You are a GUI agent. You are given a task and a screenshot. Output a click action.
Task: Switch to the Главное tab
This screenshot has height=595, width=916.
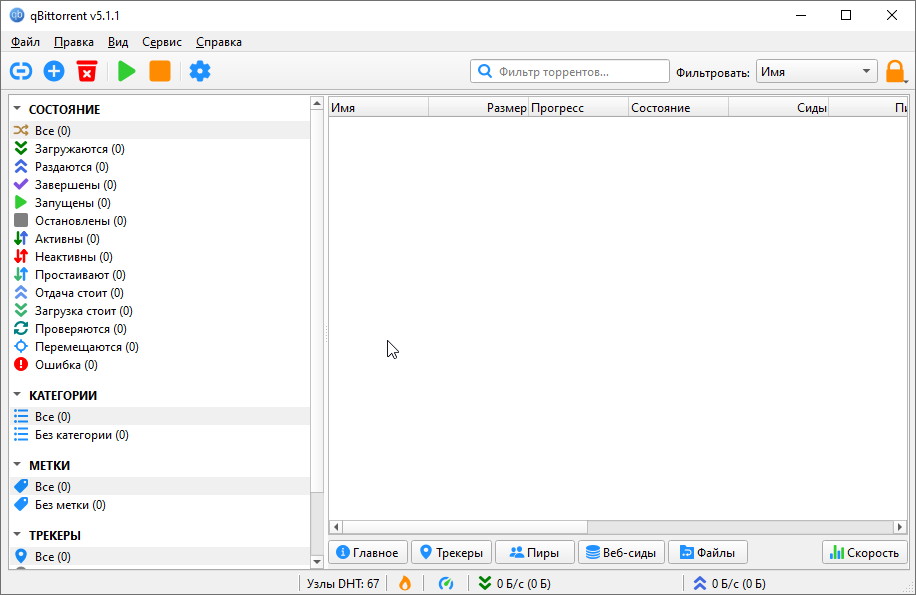point(368,552)
